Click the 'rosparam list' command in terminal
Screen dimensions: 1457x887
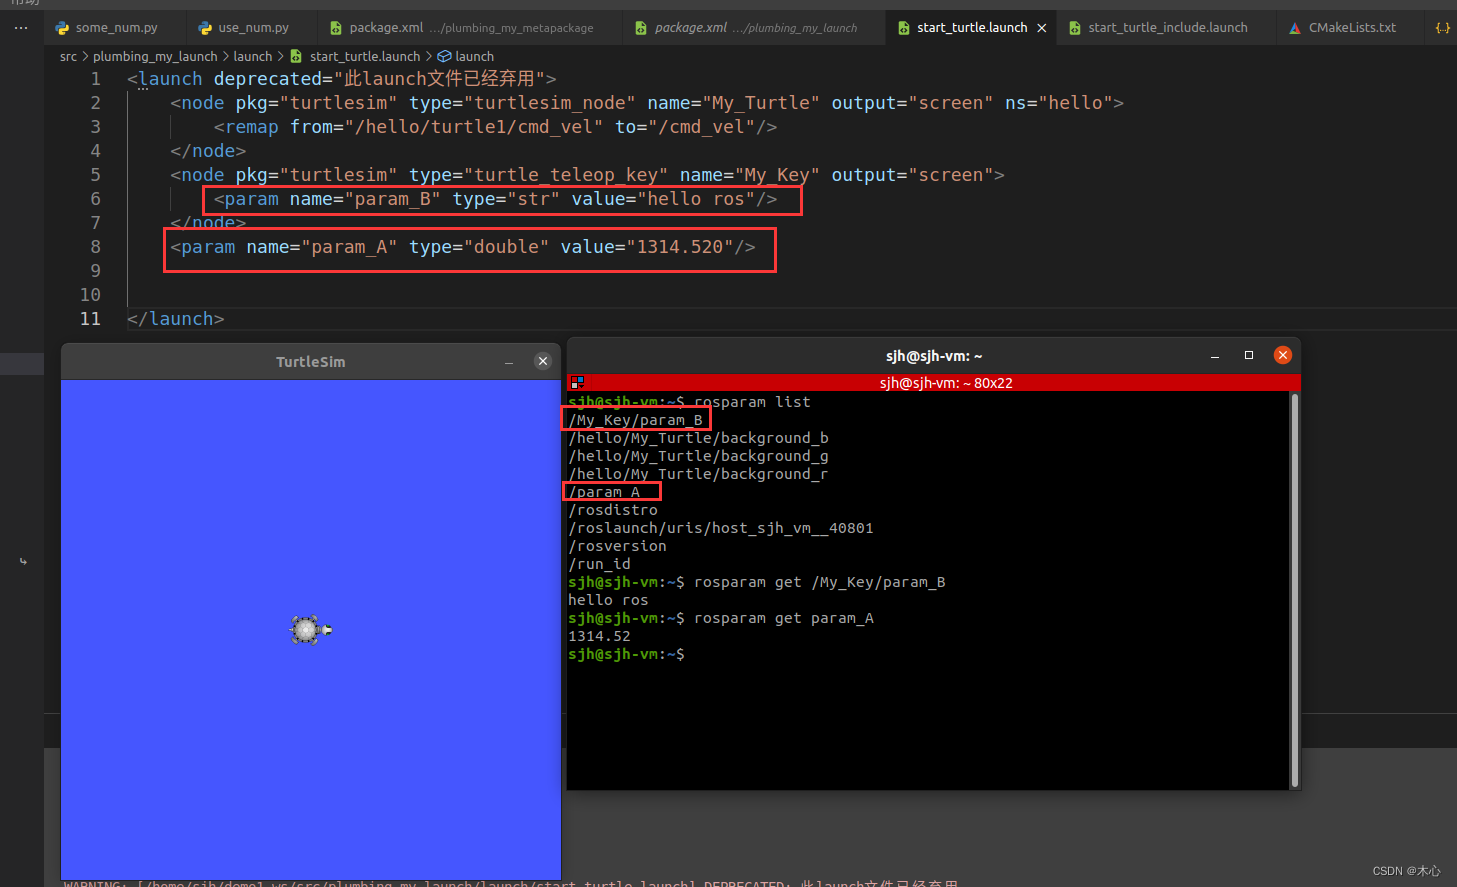point(752,402)
